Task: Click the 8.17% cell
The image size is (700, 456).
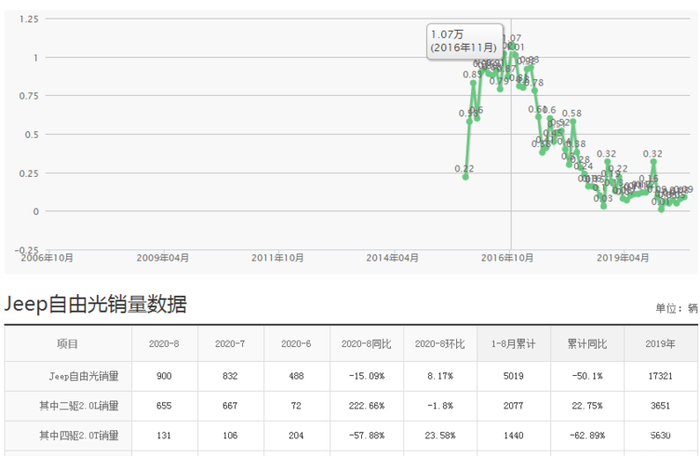Action: click(440, 376)
